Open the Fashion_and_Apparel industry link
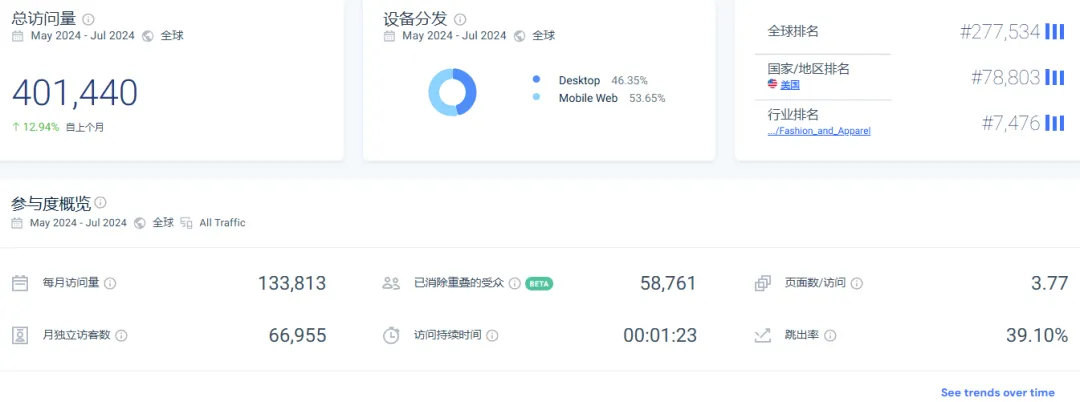Screen dimensions: 1080x402 [818, 131]
